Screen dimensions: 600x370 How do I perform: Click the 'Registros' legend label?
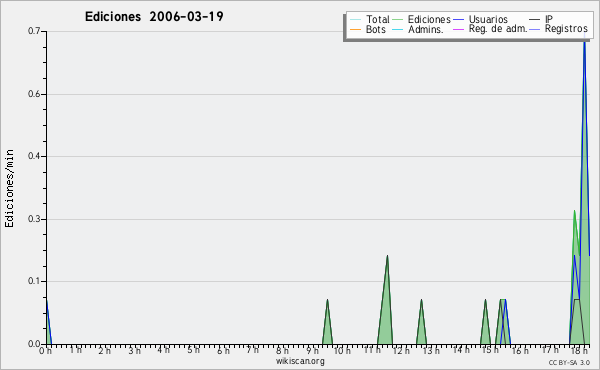point(566,29)
